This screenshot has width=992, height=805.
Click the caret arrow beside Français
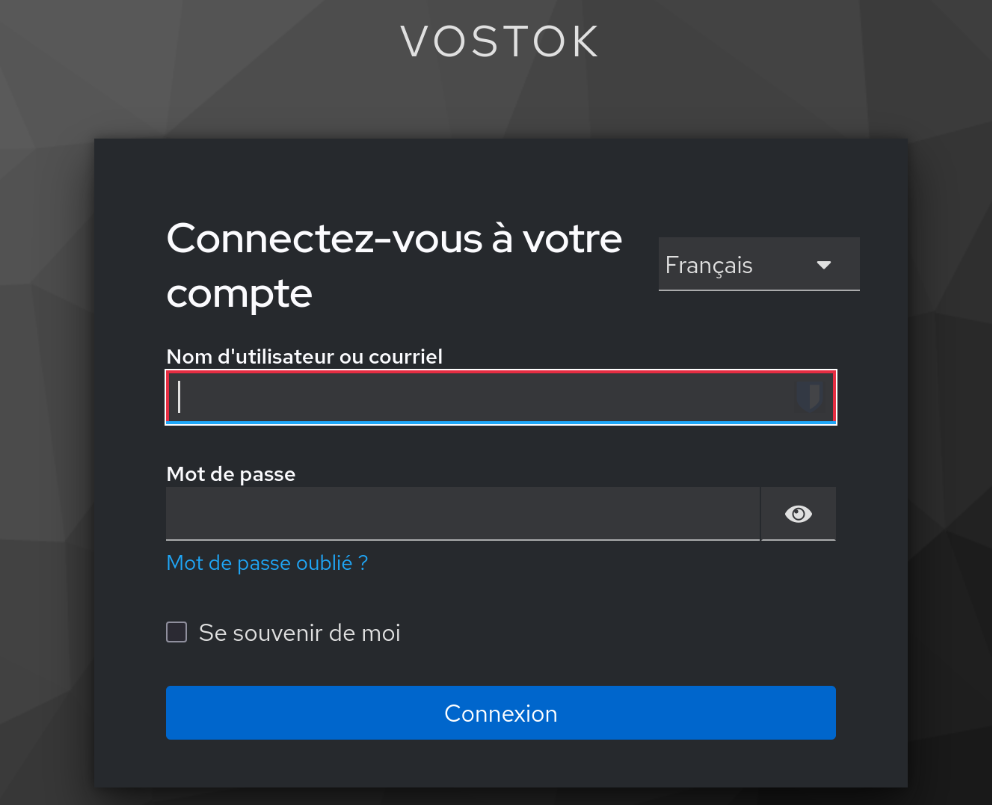pos(824,265)
